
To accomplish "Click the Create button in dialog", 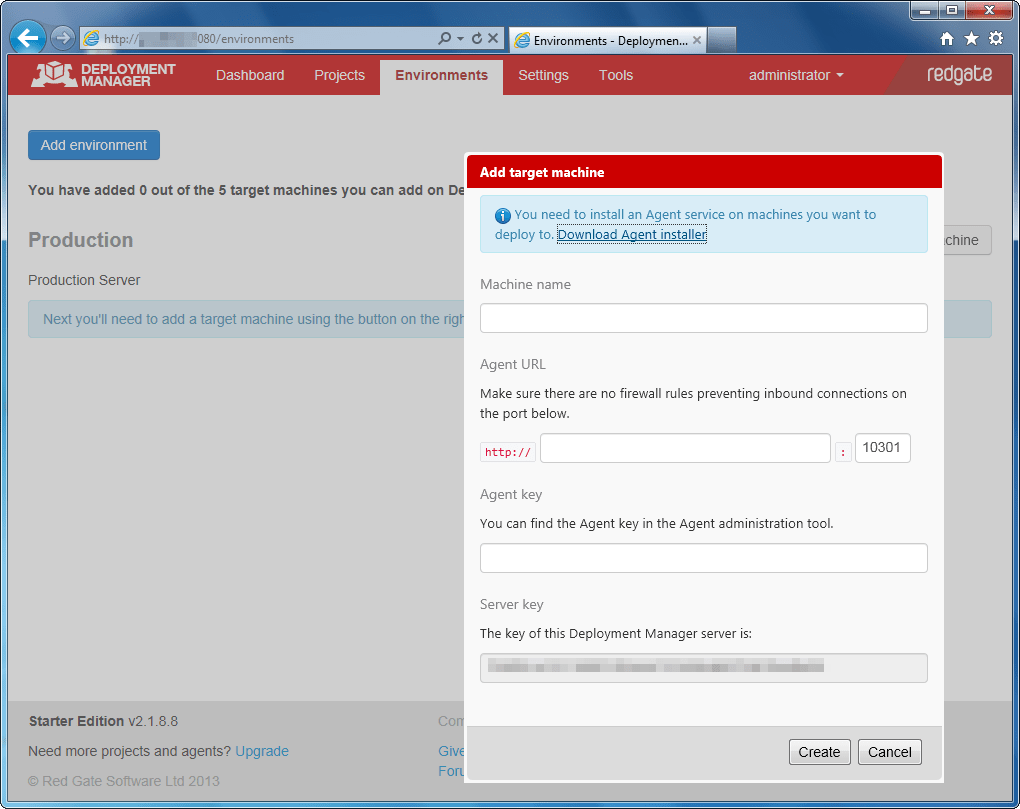I will point(819,752).
